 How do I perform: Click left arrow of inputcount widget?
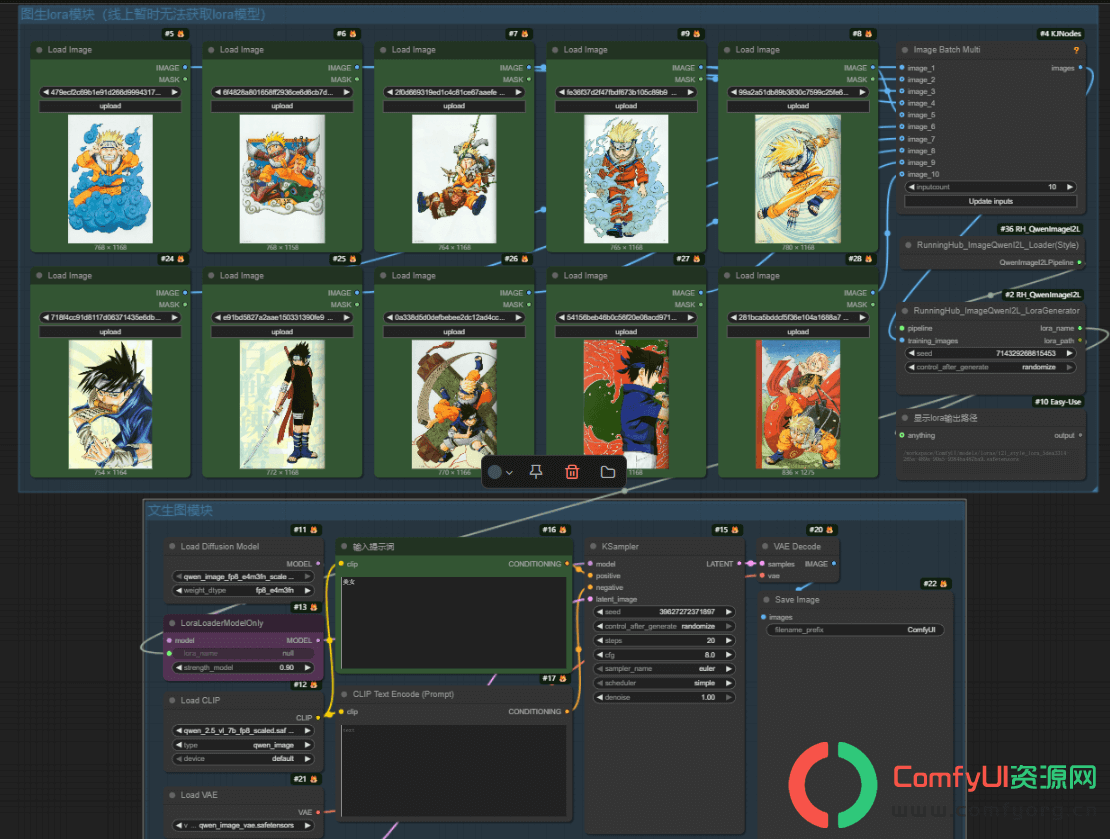[911, 187]
